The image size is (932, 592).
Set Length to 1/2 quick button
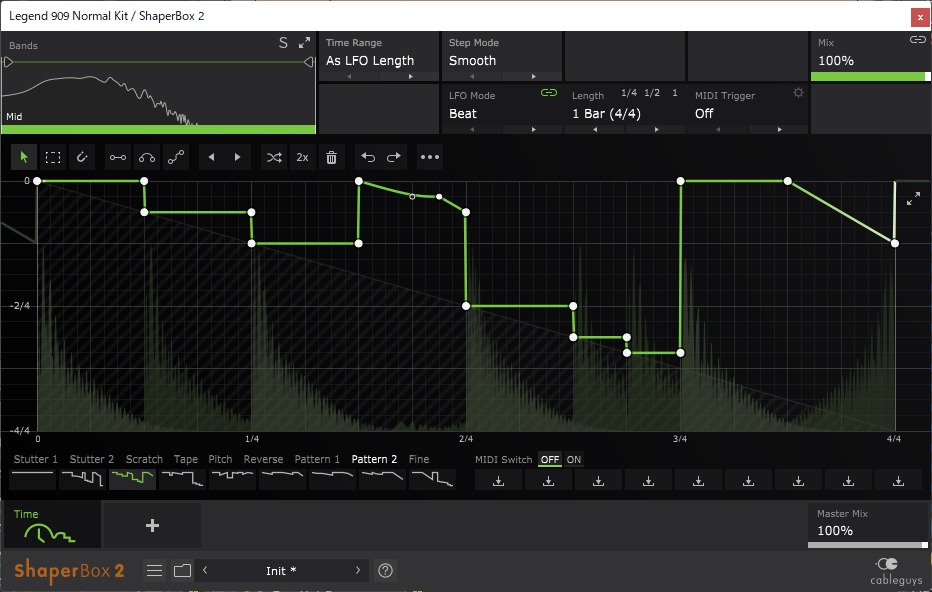pos(652,93)
